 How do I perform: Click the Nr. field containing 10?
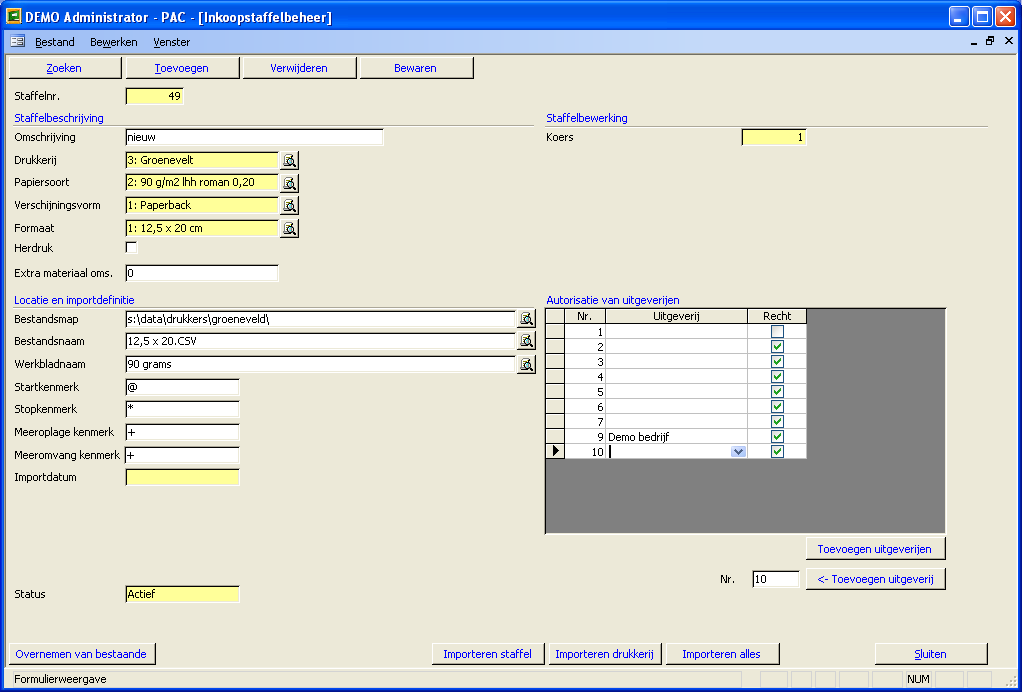(776, 579)
